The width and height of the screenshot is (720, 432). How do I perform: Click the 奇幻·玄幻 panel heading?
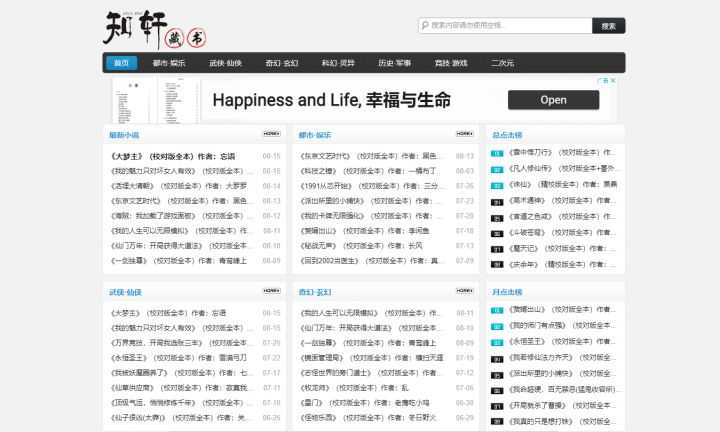coord(315,292)
